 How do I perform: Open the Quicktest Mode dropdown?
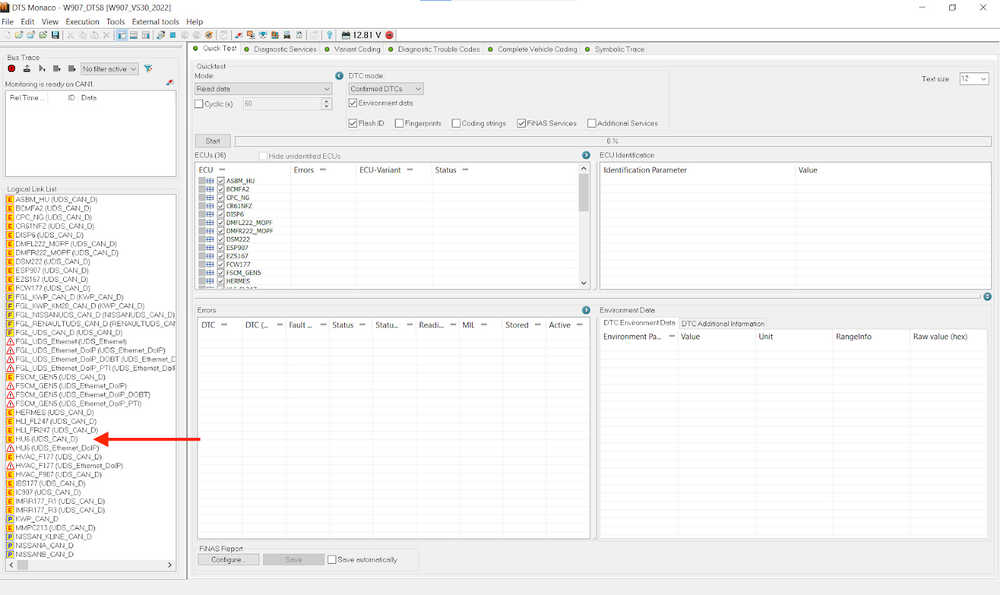click(x=263, y=89)
